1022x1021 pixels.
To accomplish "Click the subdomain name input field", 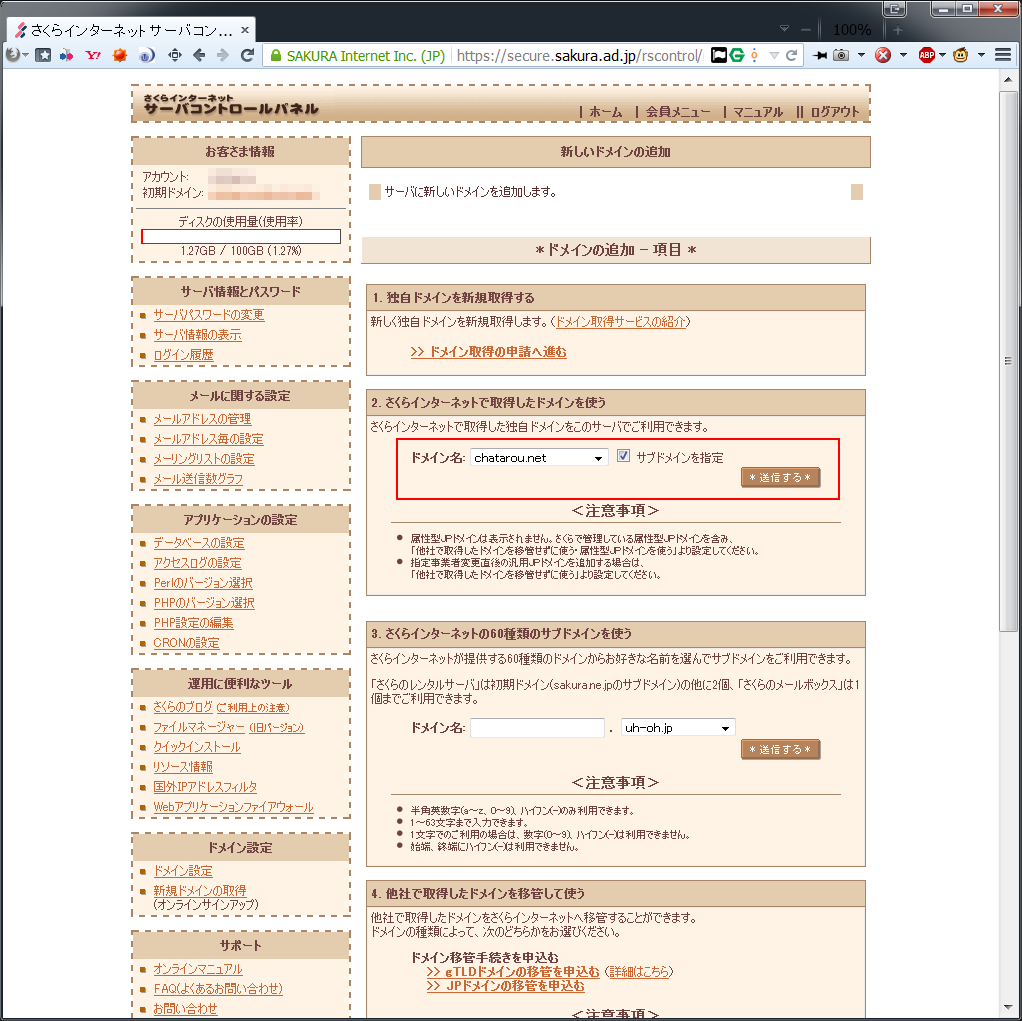I will tap(537, 728).
